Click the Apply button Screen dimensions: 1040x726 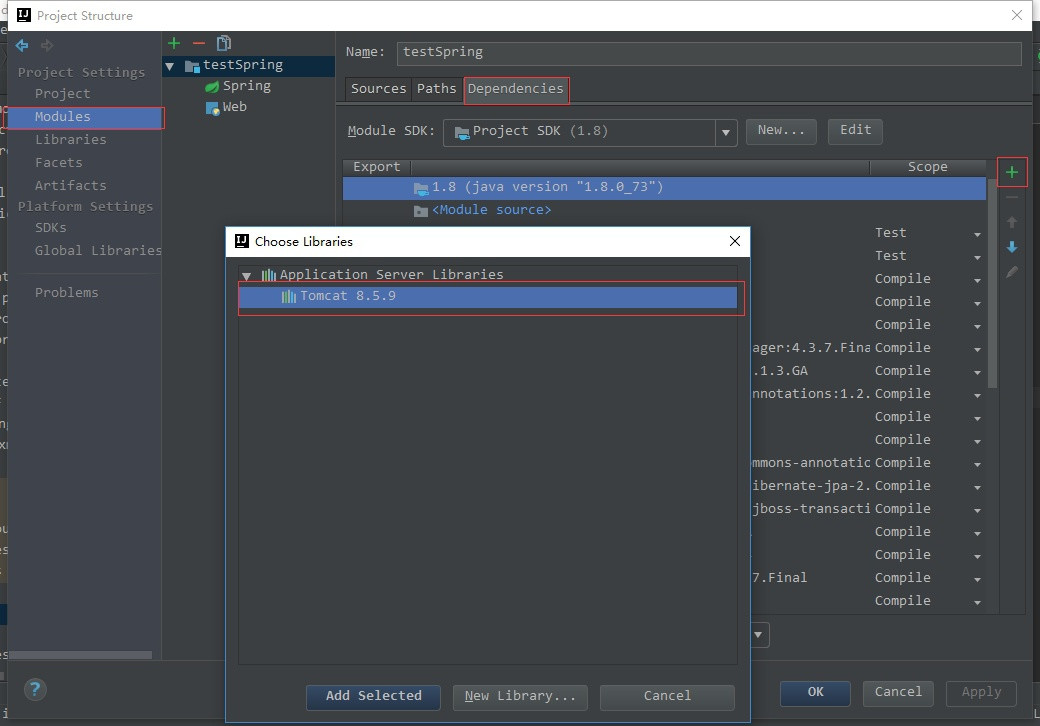click(x=981, y=693)
